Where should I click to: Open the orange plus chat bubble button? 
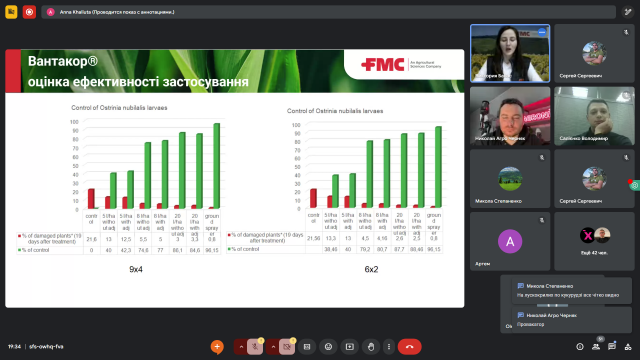click(217, 347)
